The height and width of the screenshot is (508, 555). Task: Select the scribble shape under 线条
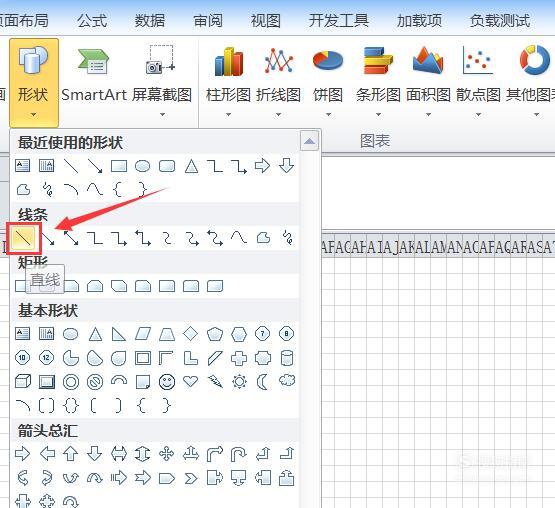(x=288, y=238)
